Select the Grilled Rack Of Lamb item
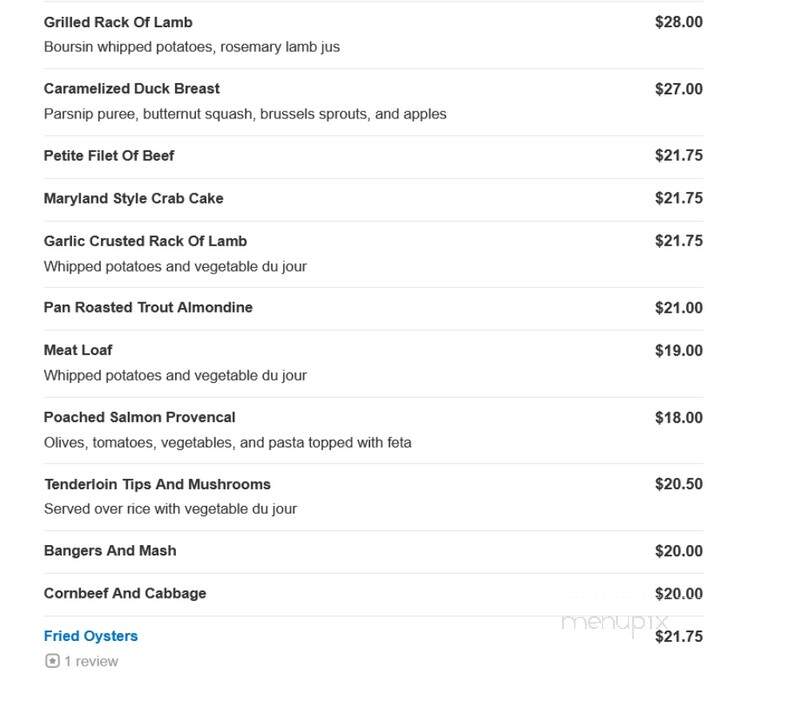The image size is (794, 705). (x=118, y=22)
